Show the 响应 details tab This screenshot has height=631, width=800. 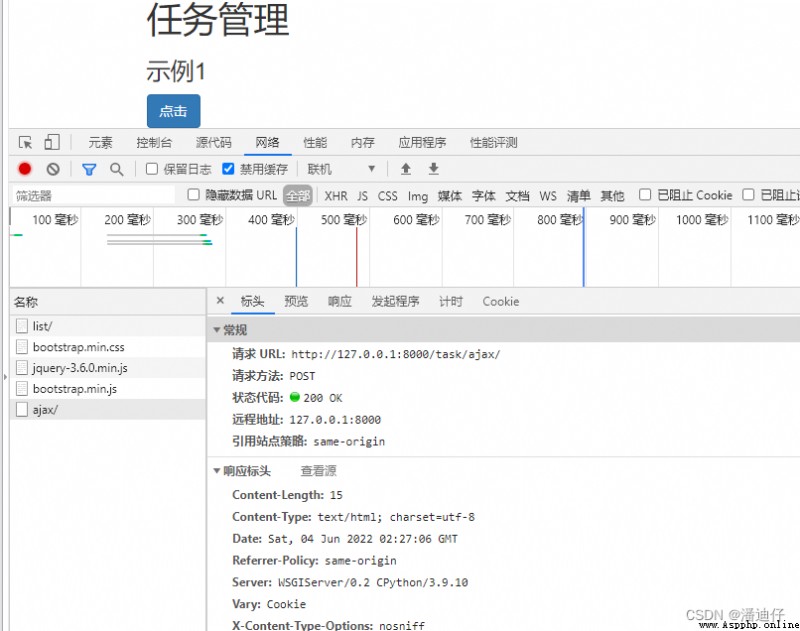pyautogui.click(x=340, y=301)
